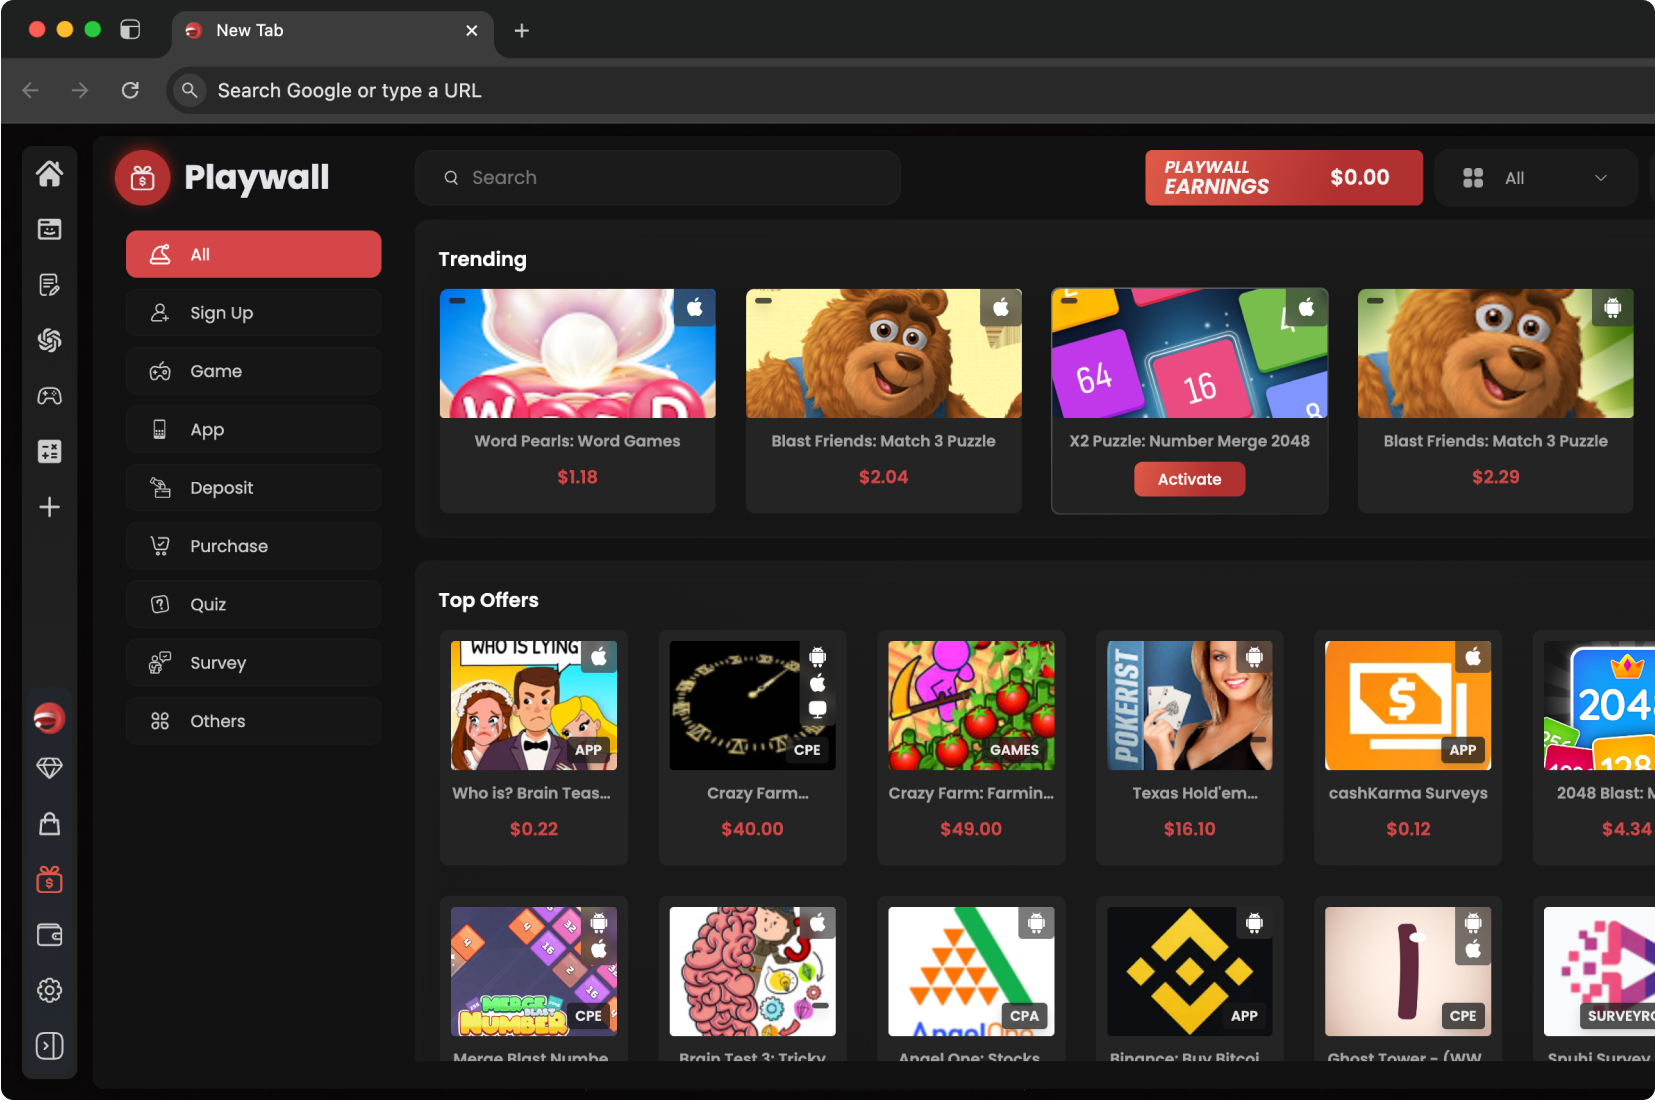The width and height of the screenshot is (1655, 1100).
Task: Click the browser reload icon
Action: tap(130, 90)
